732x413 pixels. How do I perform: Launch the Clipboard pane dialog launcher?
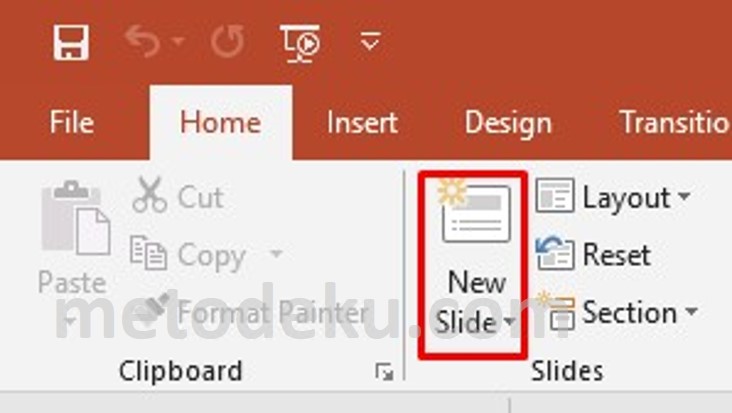tap(384, 372)
